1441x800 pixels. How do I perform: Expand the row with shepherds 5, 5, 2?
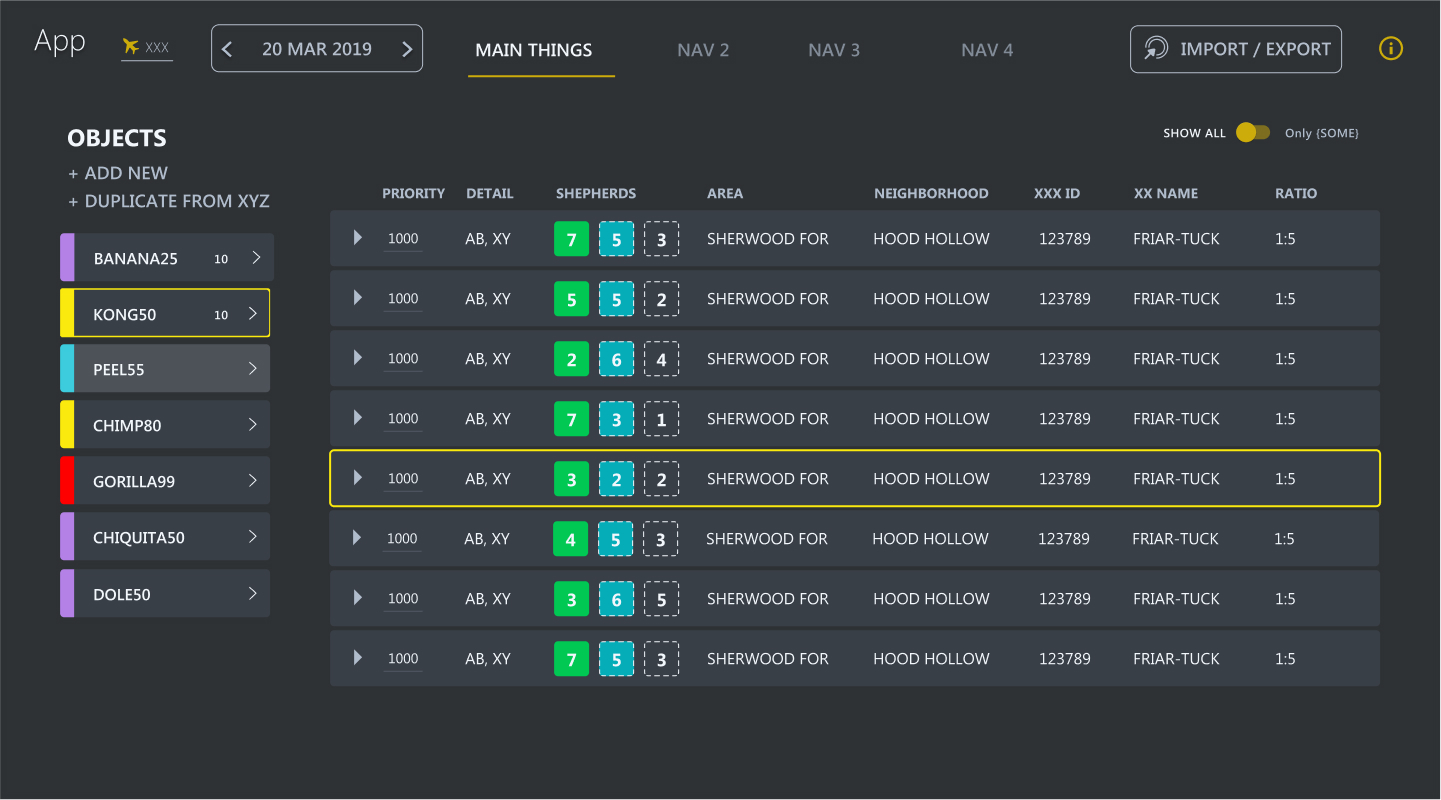tap(358, 298)
